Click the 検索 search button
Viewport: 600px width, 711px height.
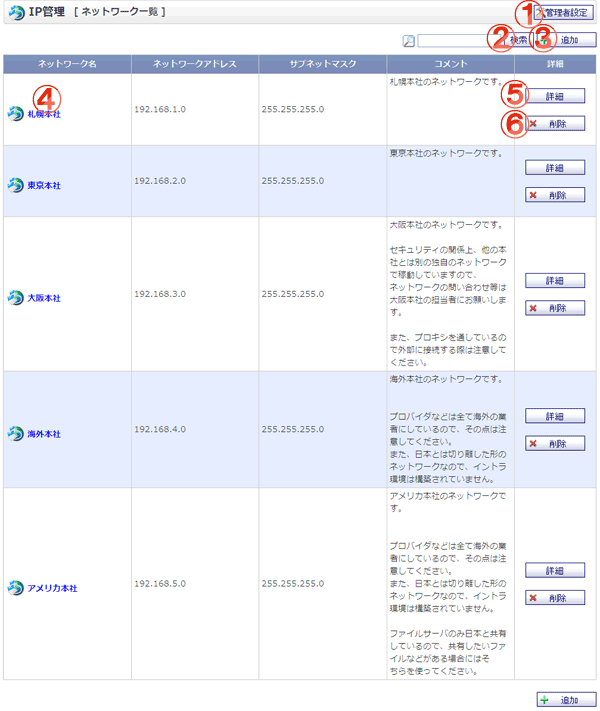tap(518, 40)
